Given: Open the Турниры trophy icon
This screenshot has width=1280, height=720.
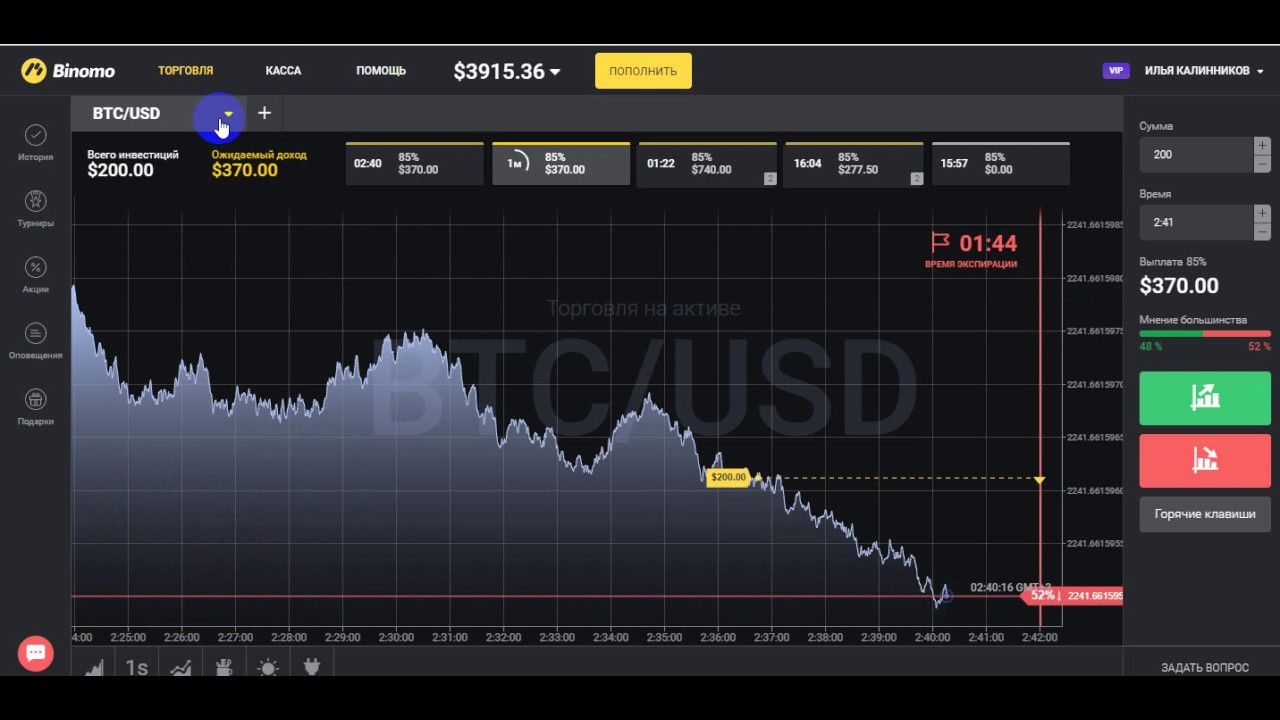Looking at the screenshot, I should (x=35, y=201).
